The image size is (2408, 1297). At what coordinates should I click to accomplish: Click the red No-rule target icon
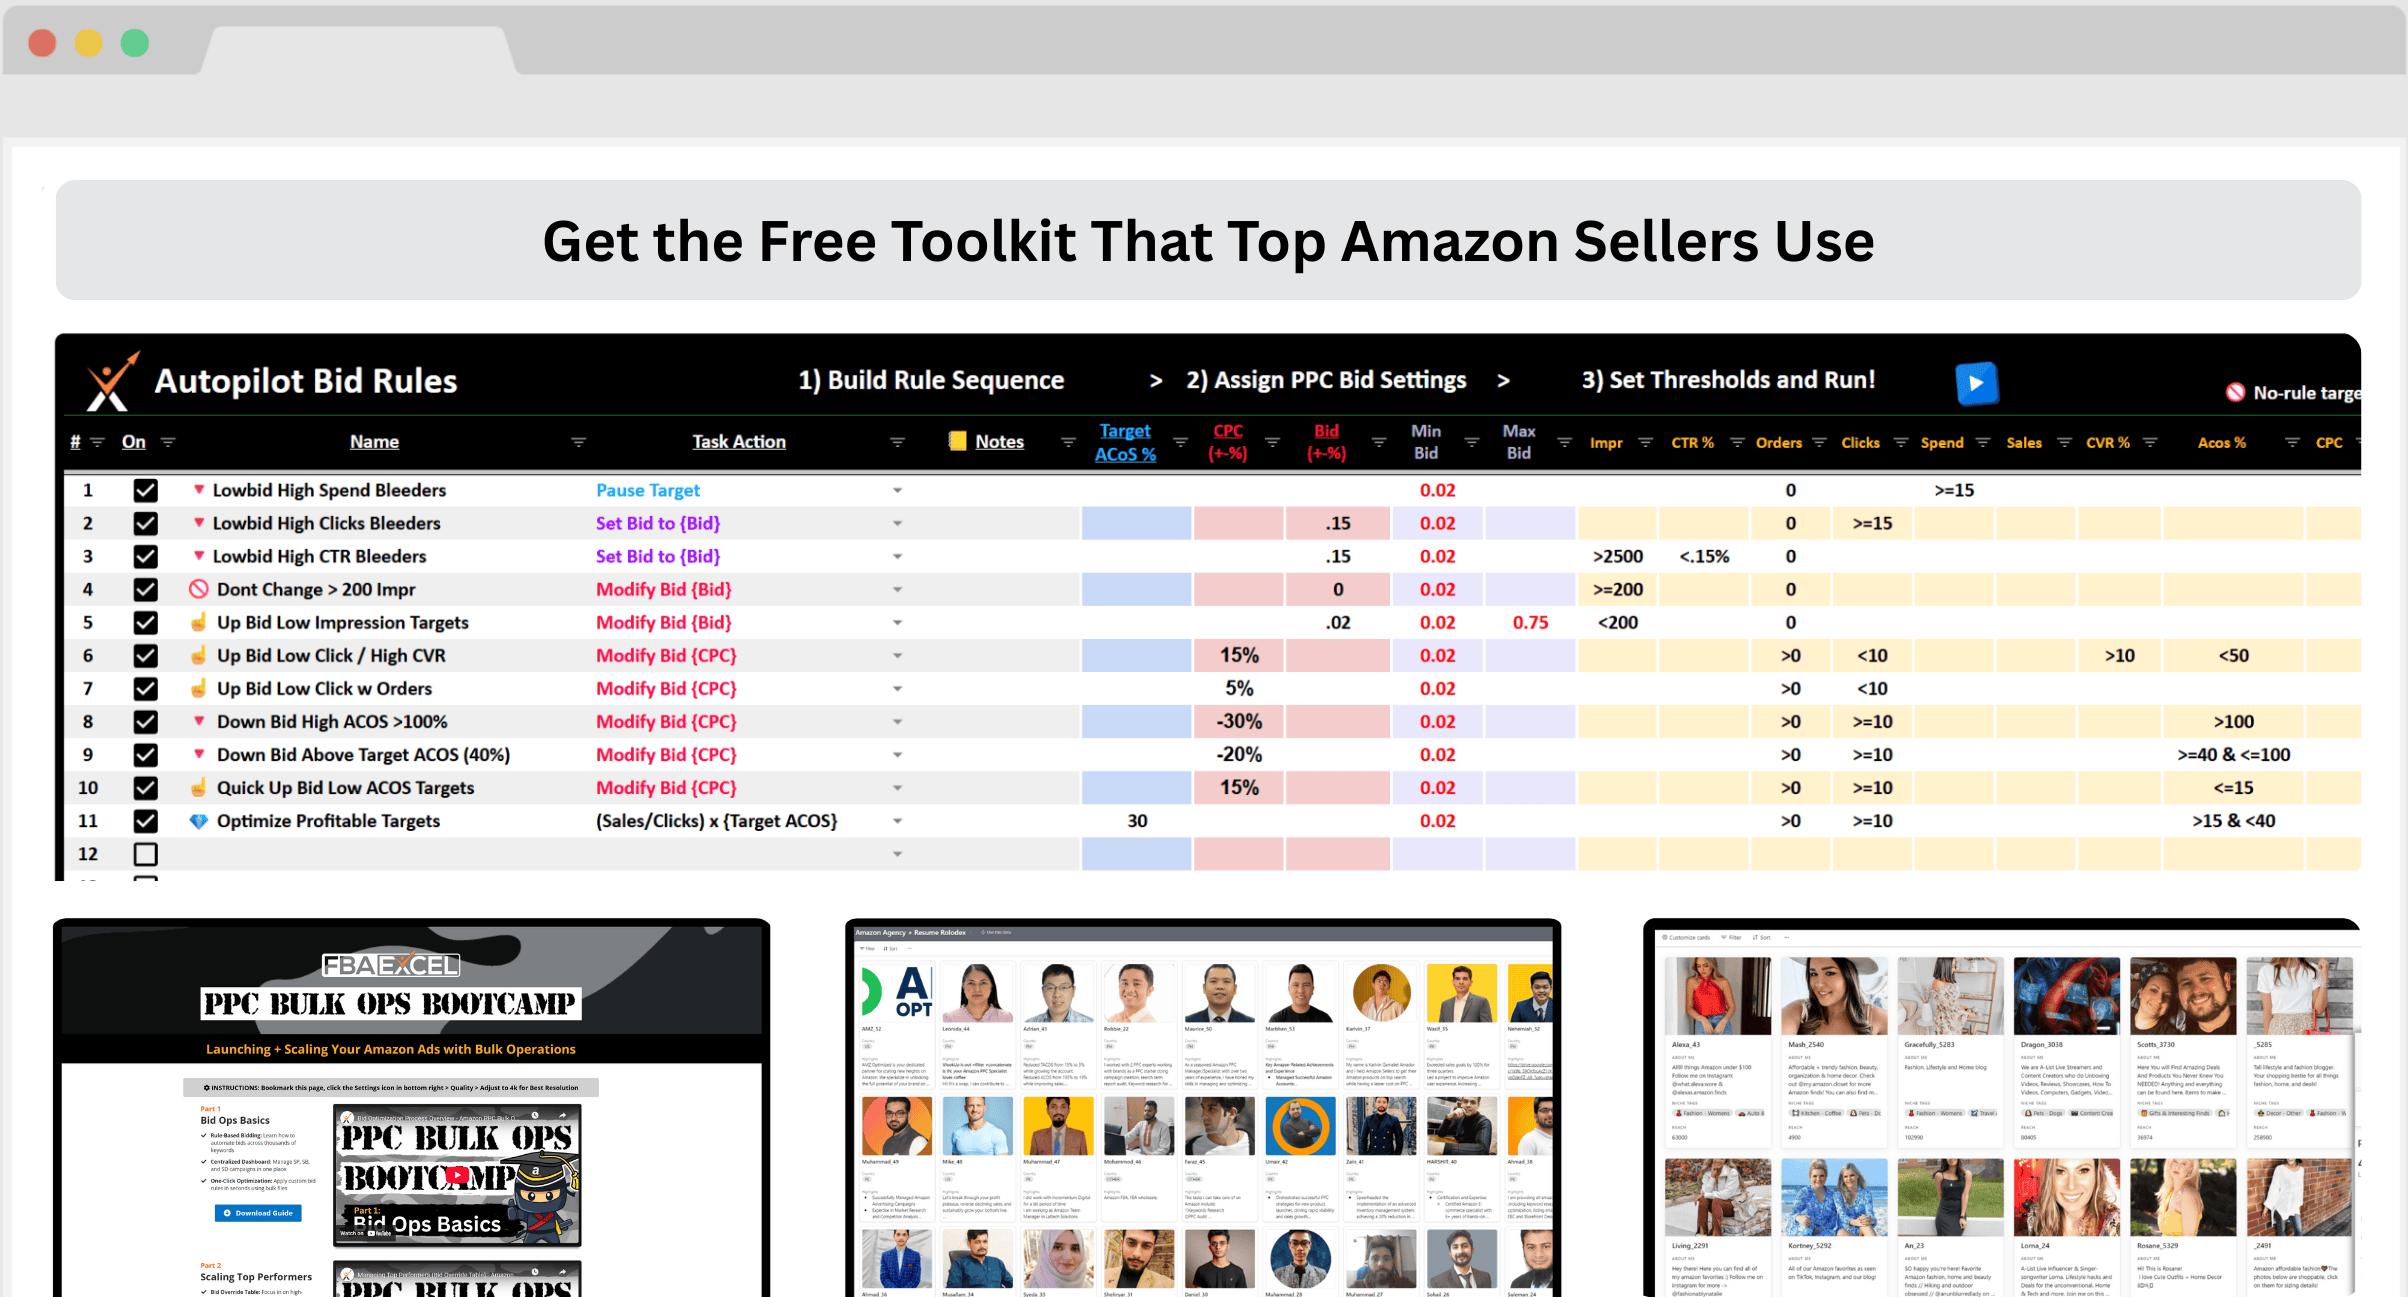coord(2235,393)
